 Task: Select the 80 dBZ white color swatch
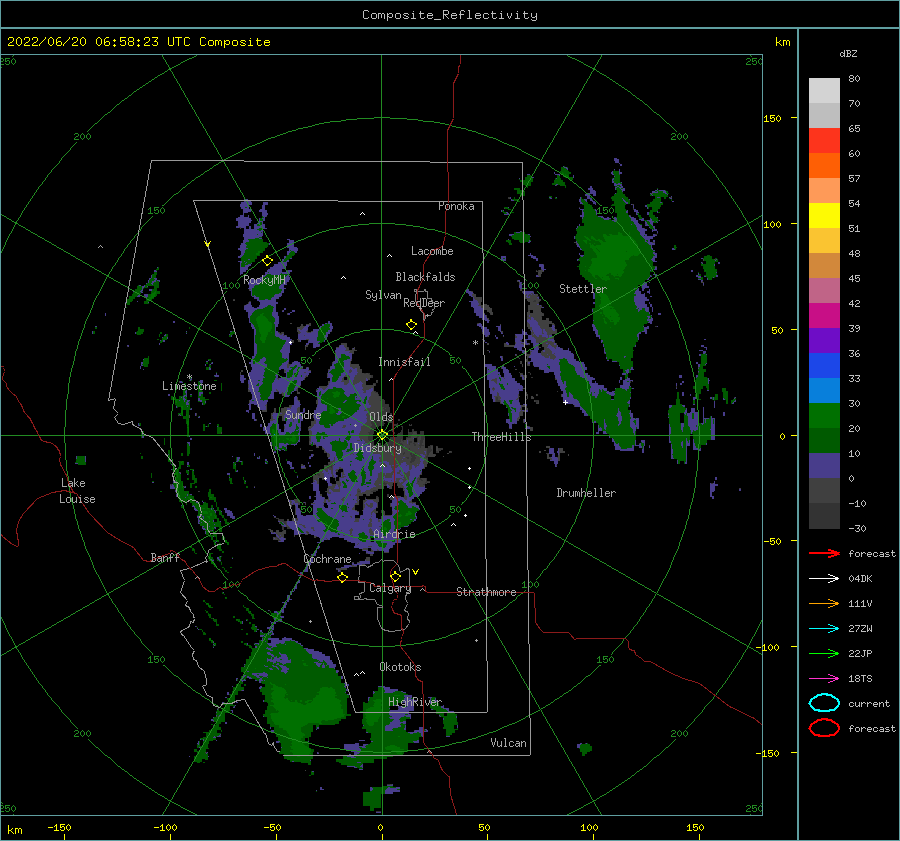824,90
